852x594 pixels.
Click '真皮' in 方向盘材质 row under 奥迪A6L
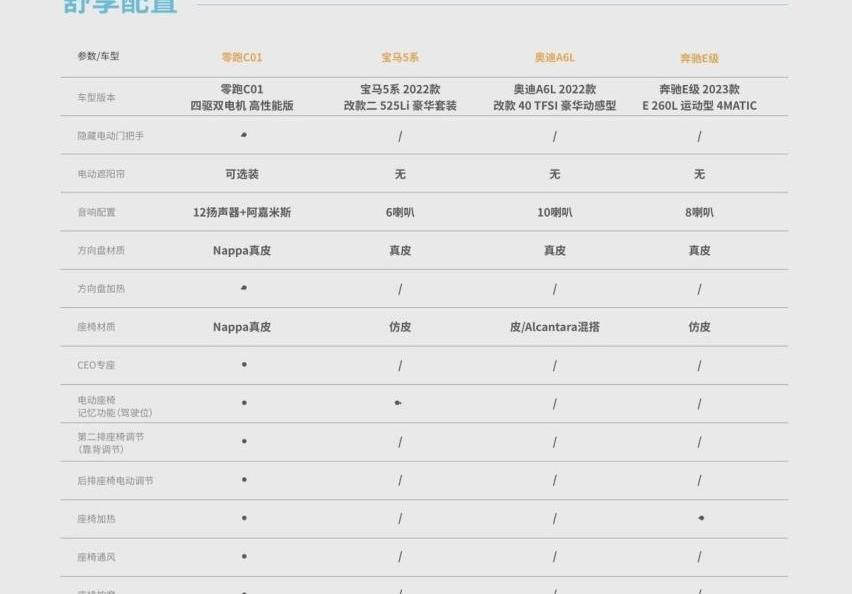tap(555, 251)
